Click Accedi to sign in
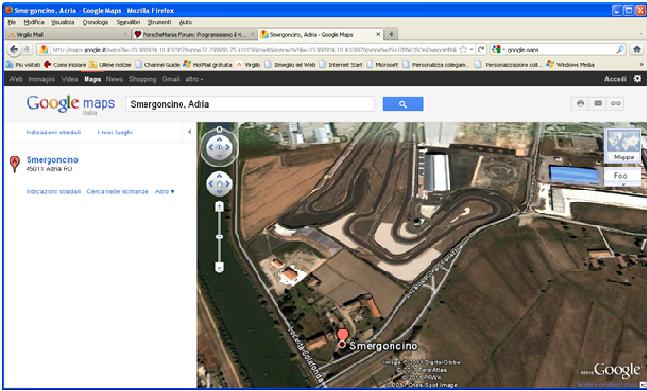This screenshot has width=647, height=391. click(x=615, y=79)
